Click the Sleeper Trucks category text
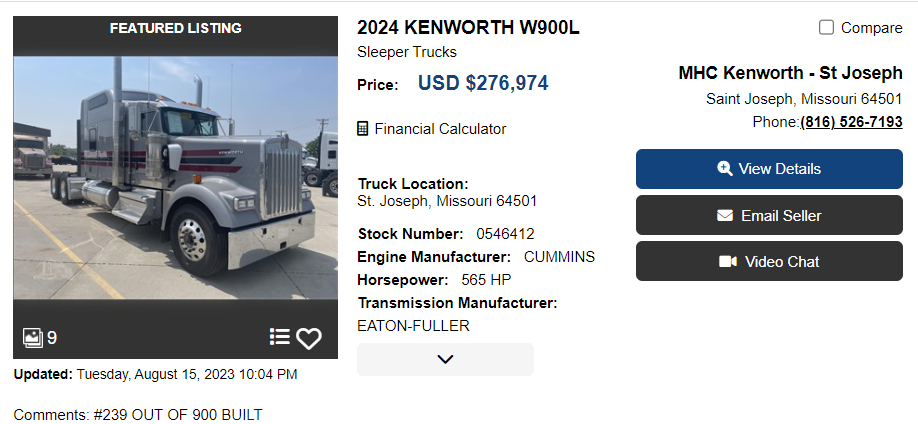Viewport: 918px width, 424px height. [x=407, y=52]
